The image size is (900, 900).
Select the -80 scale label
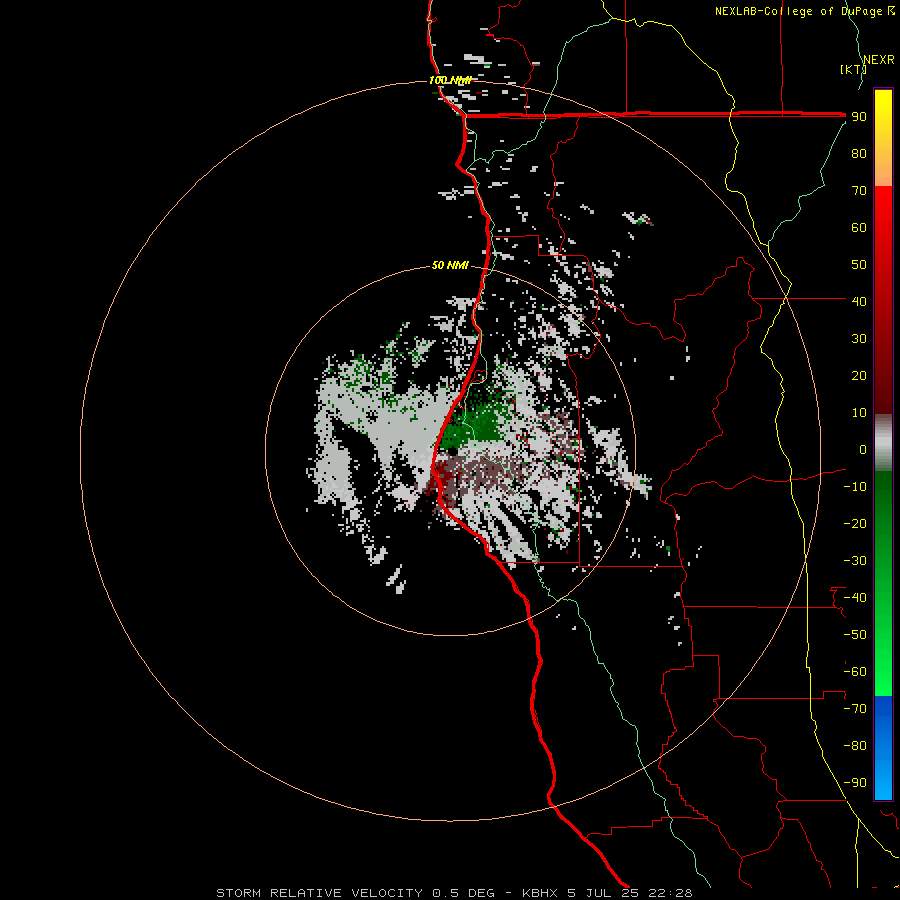855,746
